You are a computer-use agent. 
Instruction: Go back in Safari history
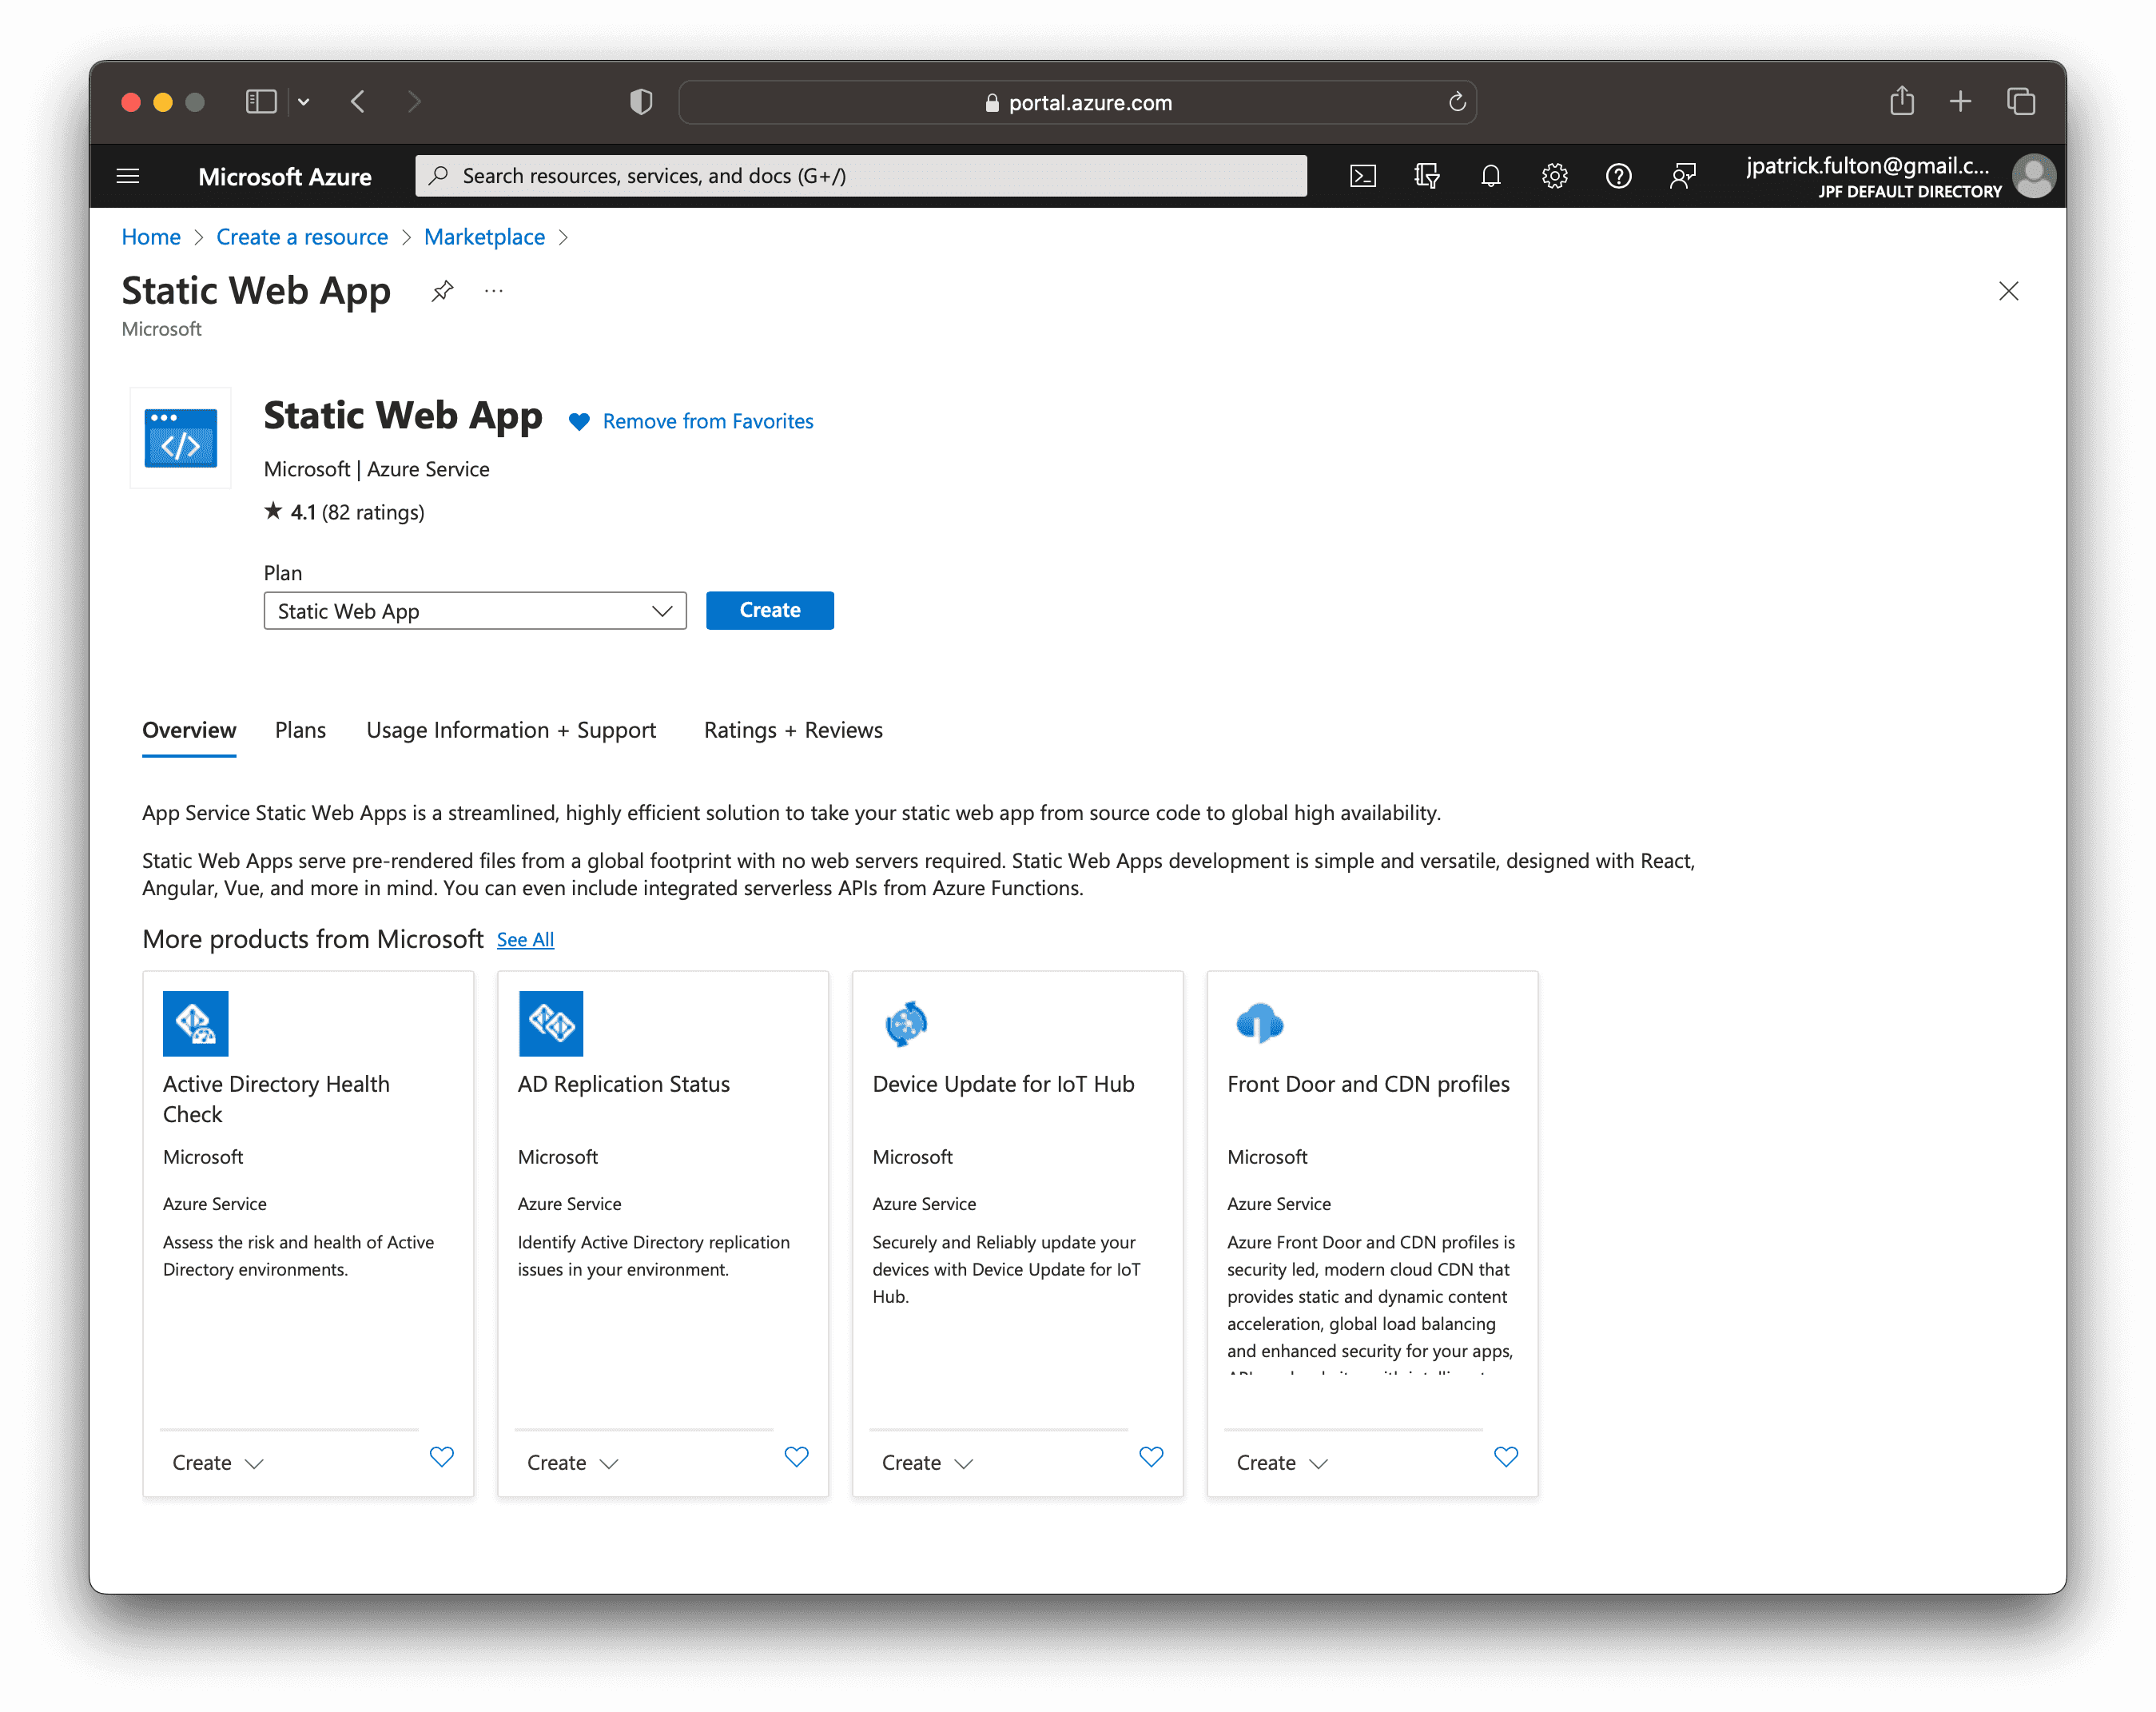358,102
